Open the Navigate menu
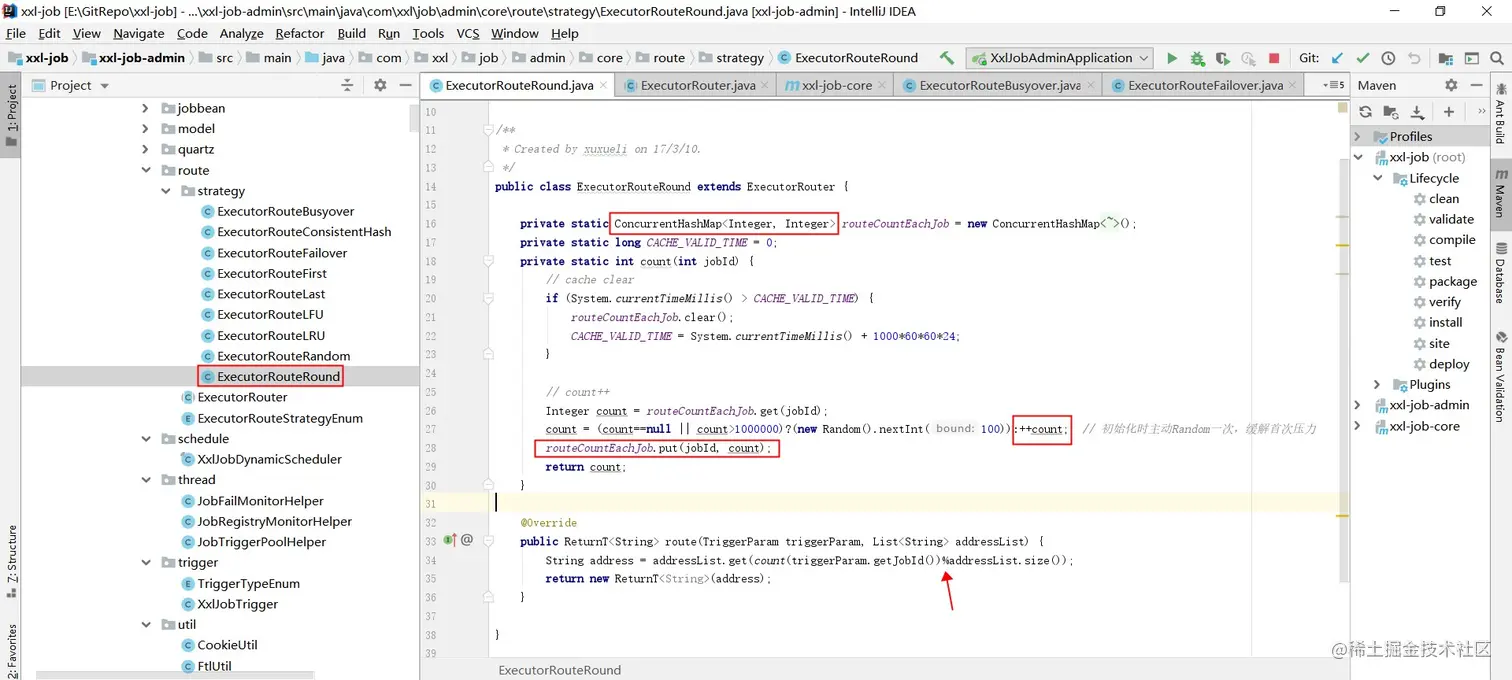The width and height of the screenshot is (1512, 680). pyautogui.click(x=138, y=33)
